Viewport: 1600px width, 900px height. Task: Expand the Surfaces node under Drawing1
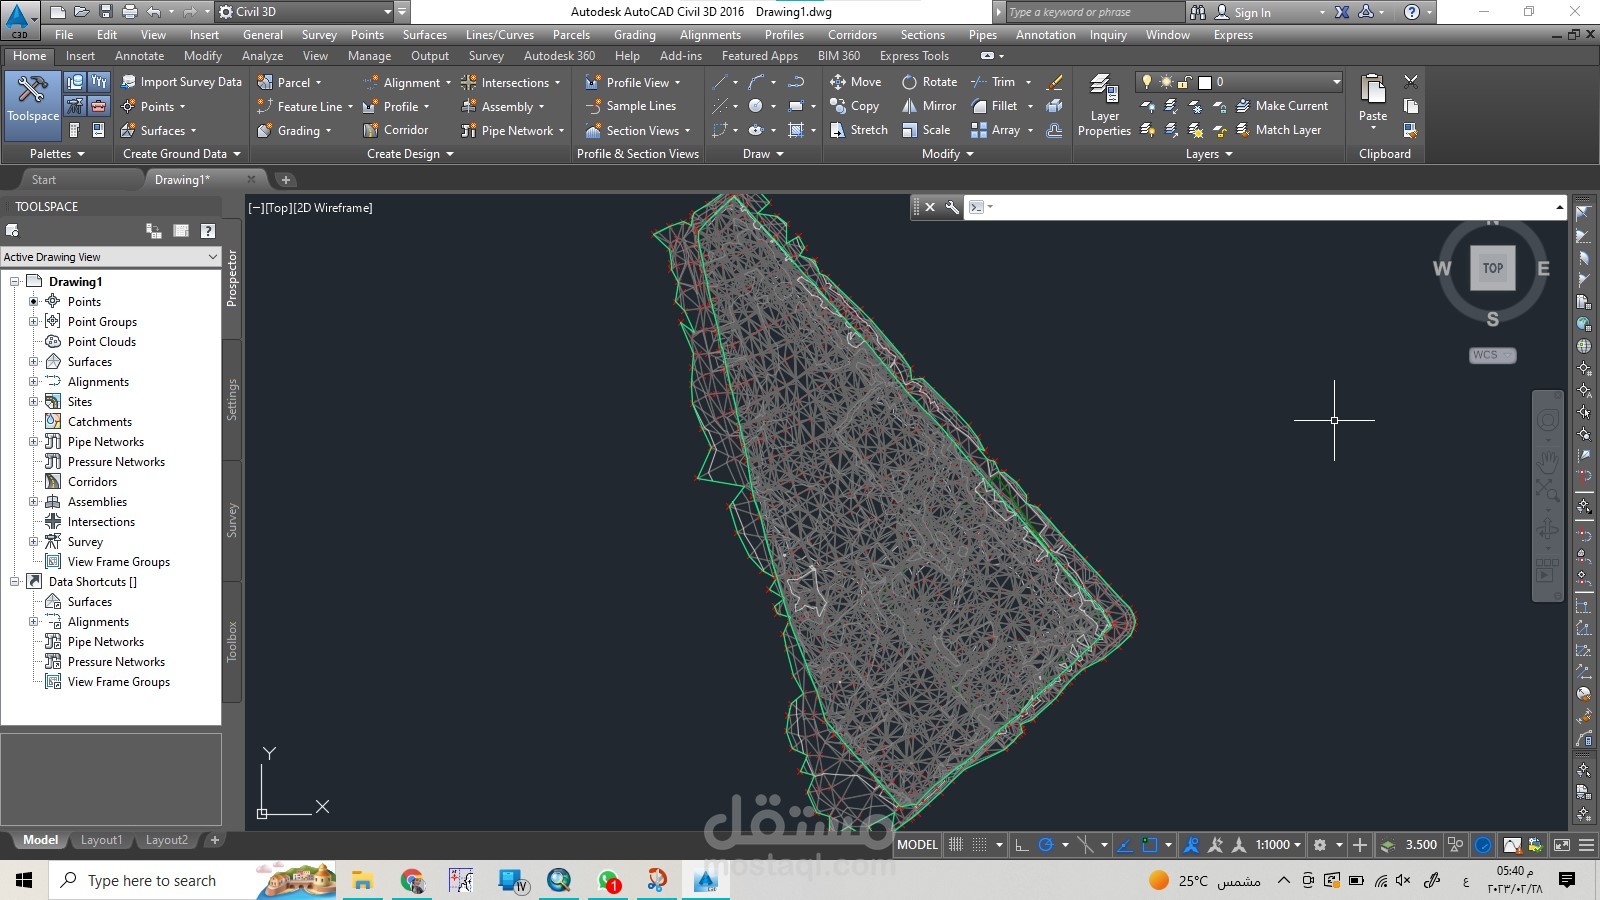[x=33, y=362]
